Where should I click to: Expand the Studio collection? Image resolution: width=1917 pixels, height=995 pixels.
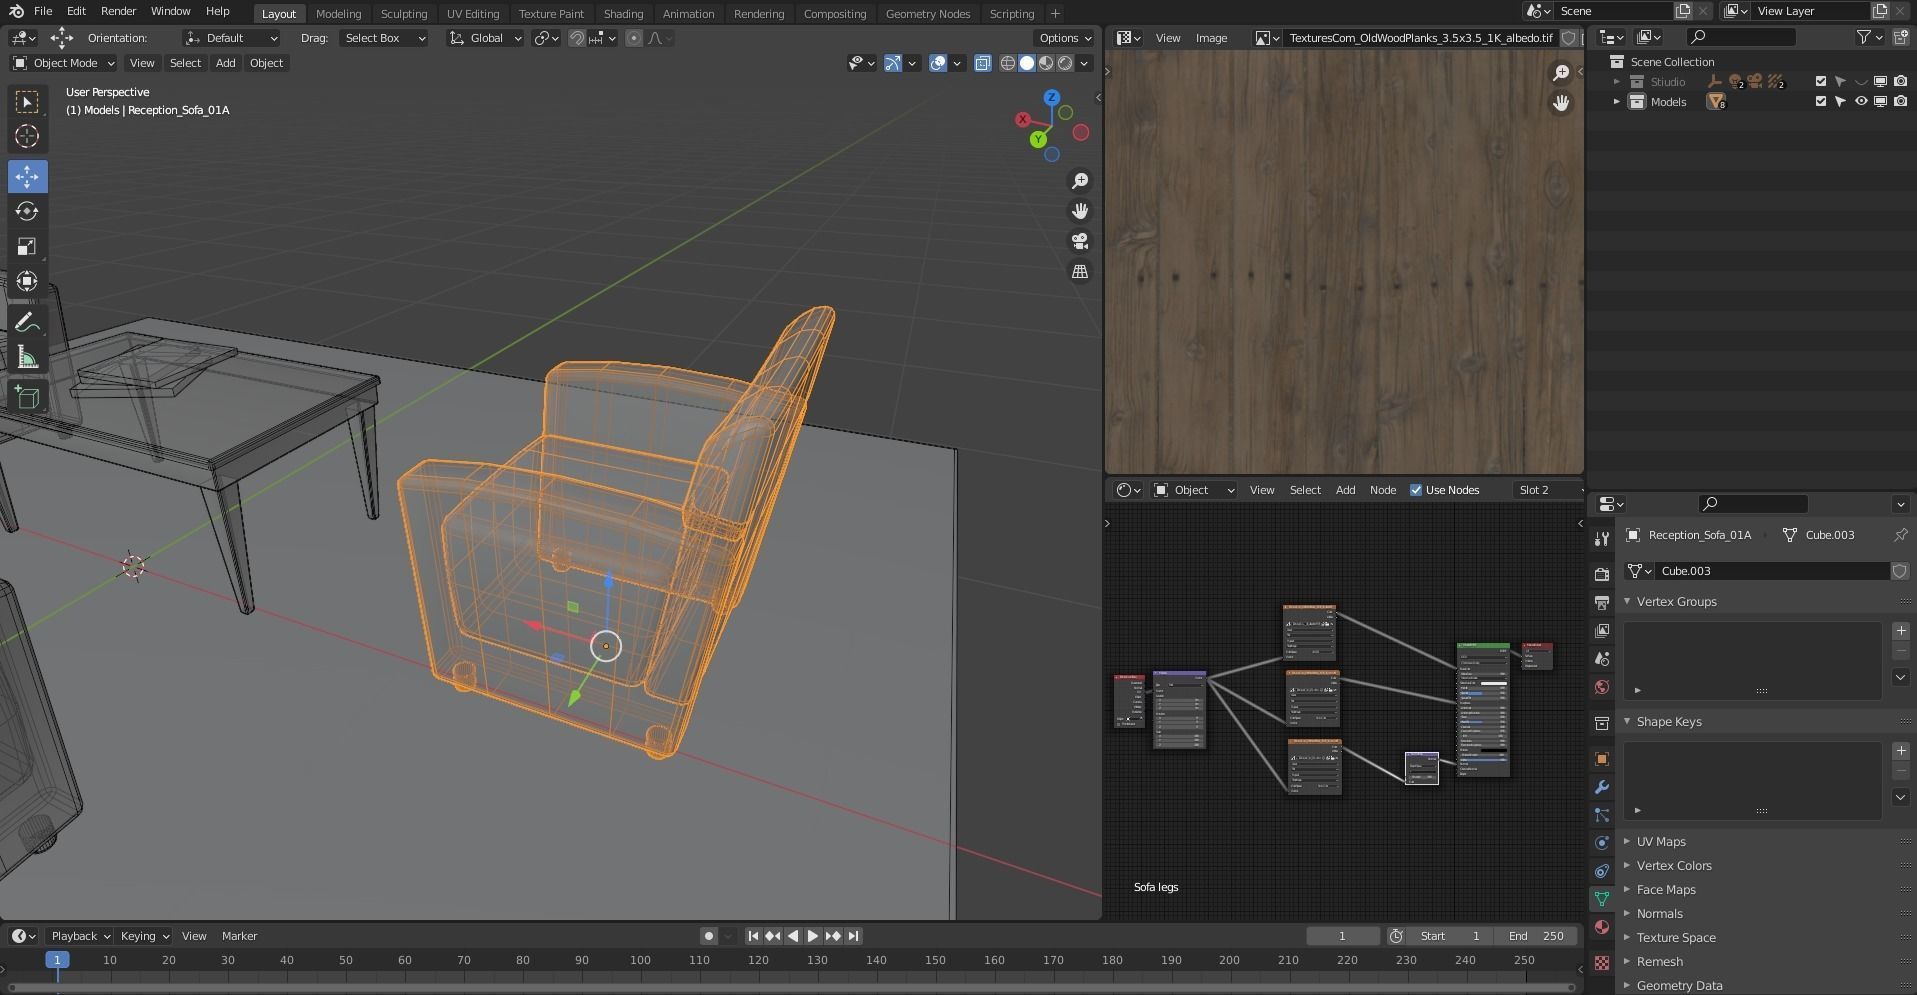pos(1616,82)
